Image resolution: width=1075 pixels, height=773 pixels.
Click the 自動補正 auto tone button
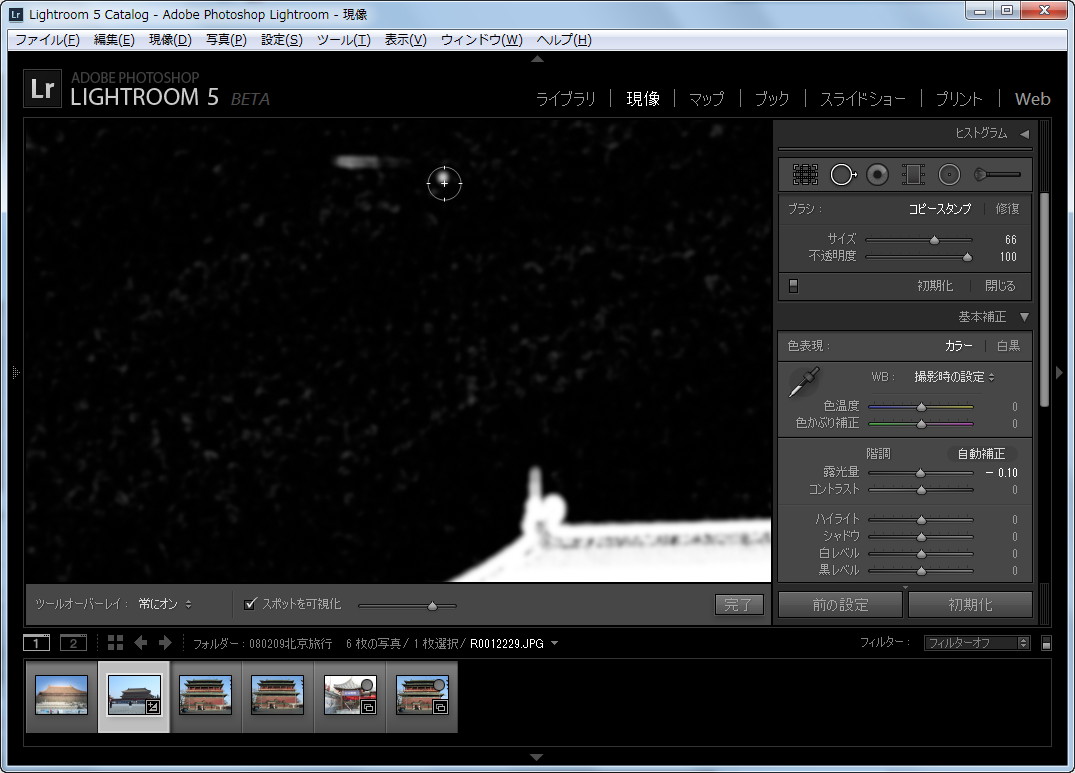click(981, 454)
